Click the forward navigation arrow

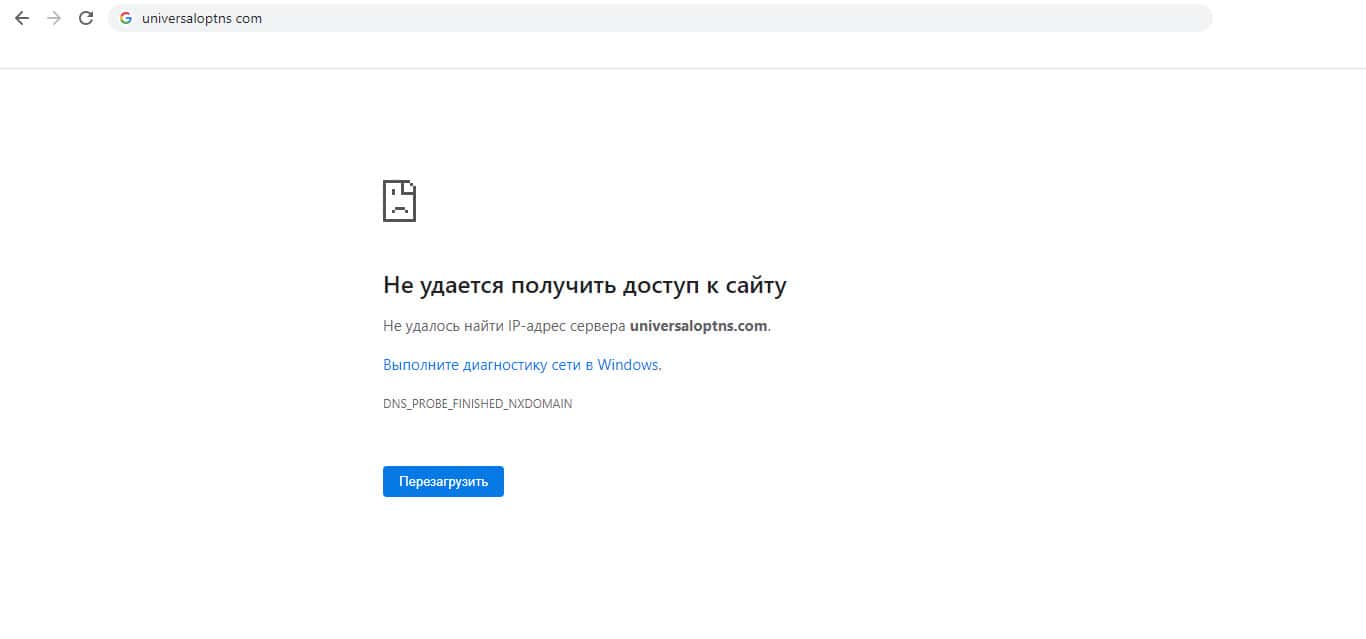coord(54,18)
